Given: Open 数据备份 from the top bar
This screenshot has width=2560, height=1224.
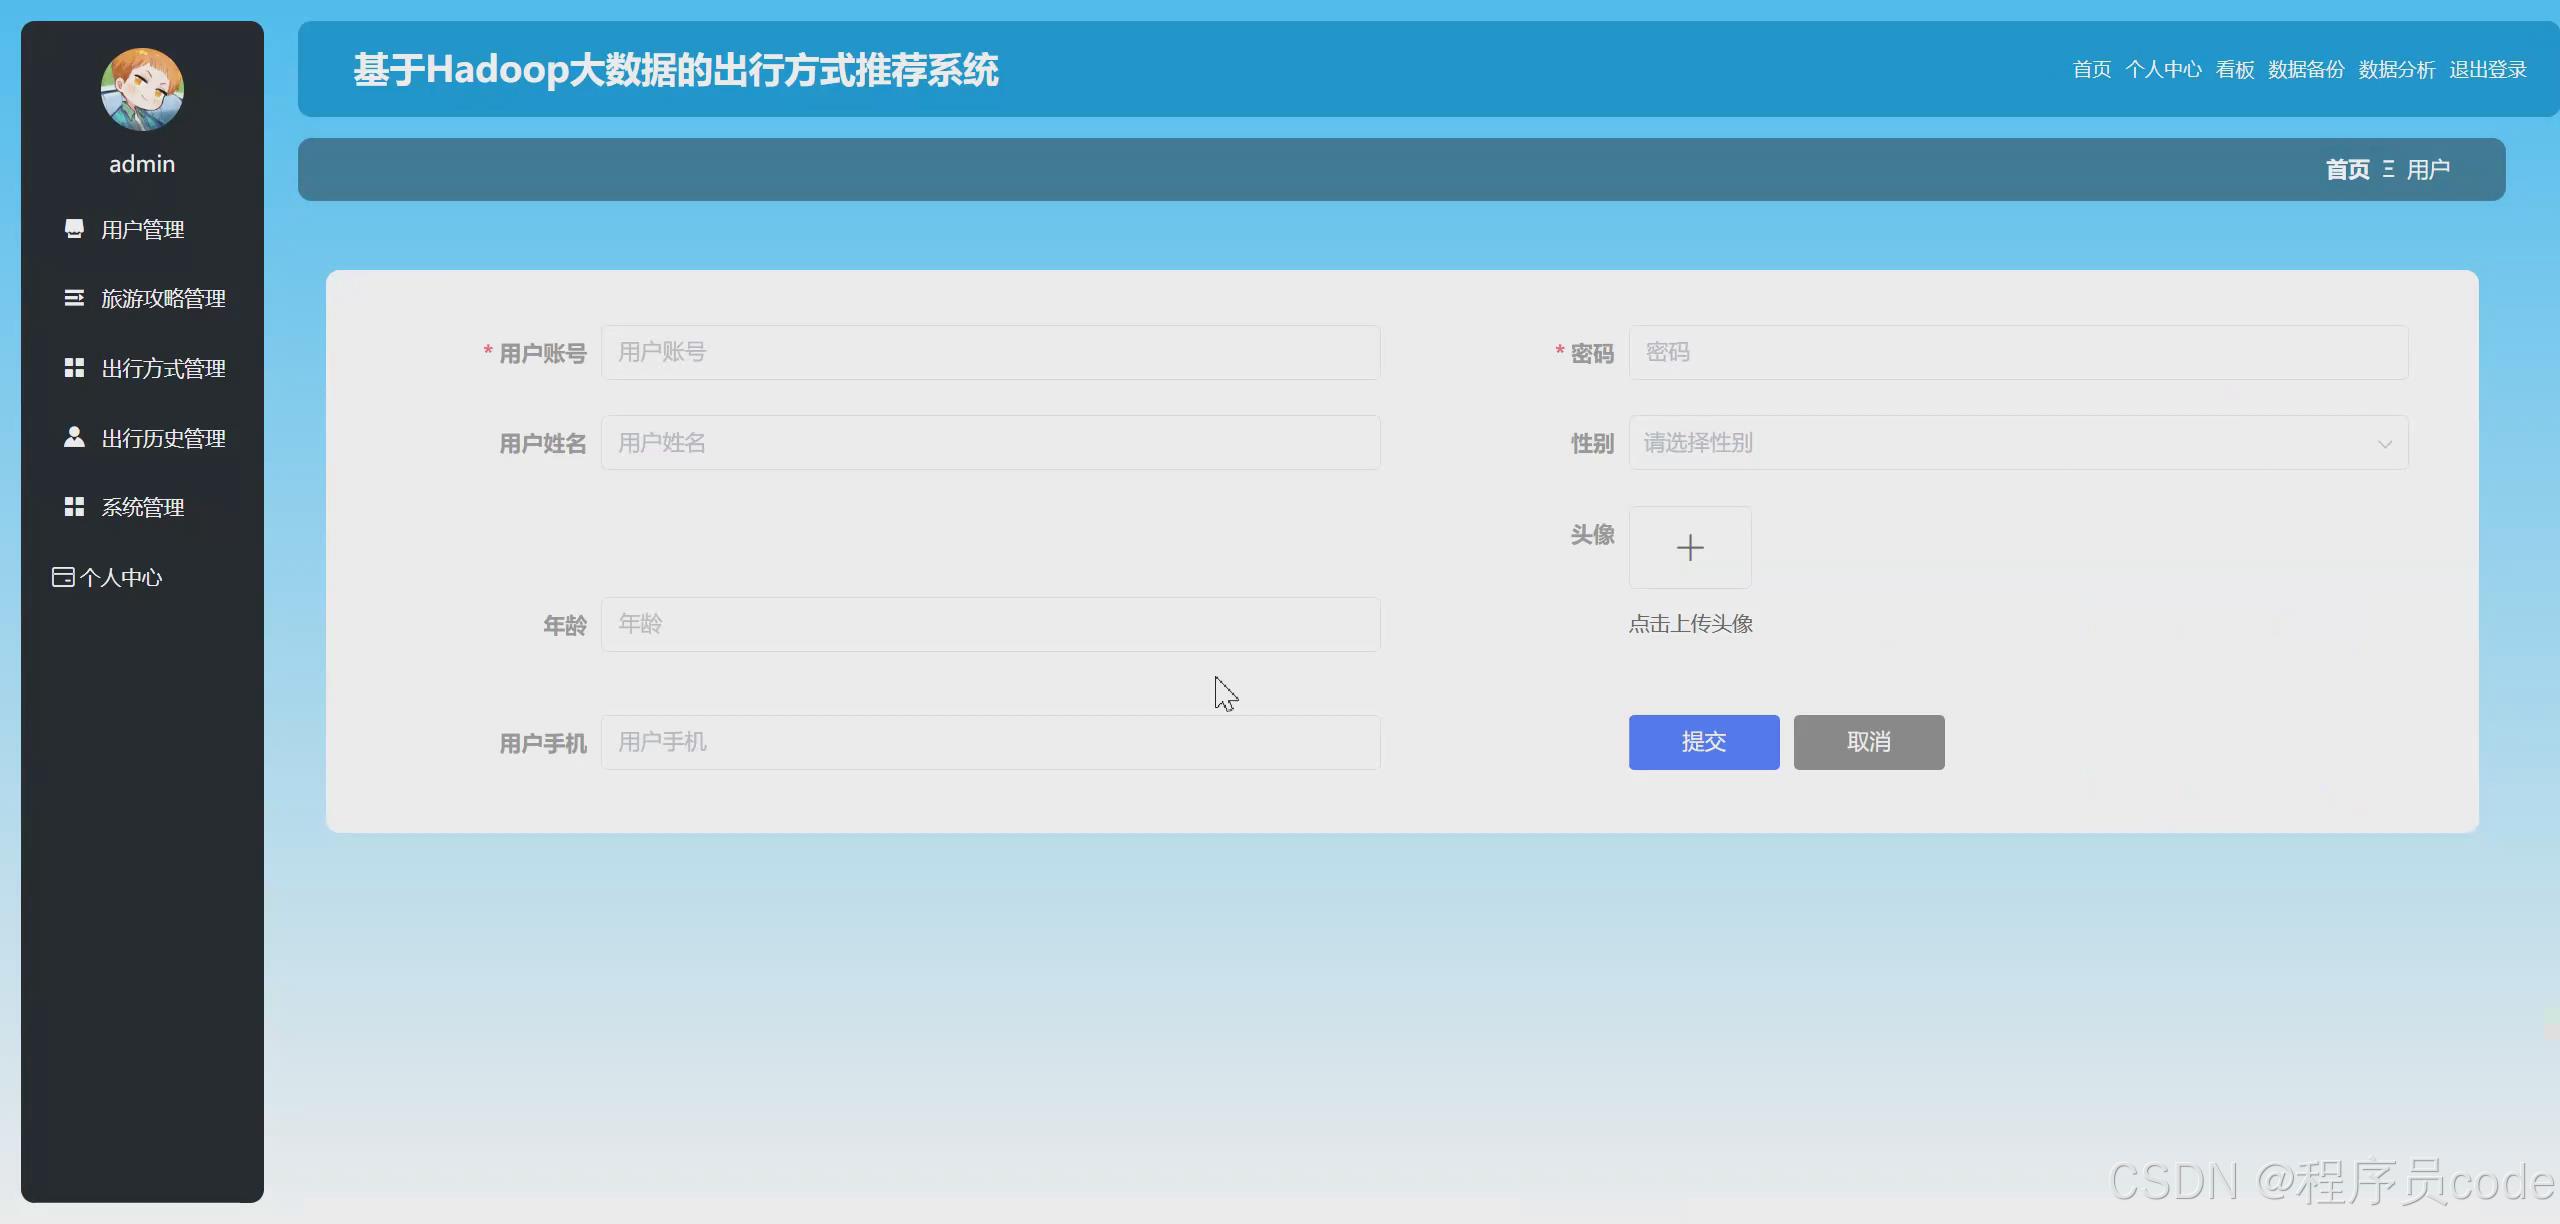Looking at the screenshot, I should click(x=2306, y=70).
